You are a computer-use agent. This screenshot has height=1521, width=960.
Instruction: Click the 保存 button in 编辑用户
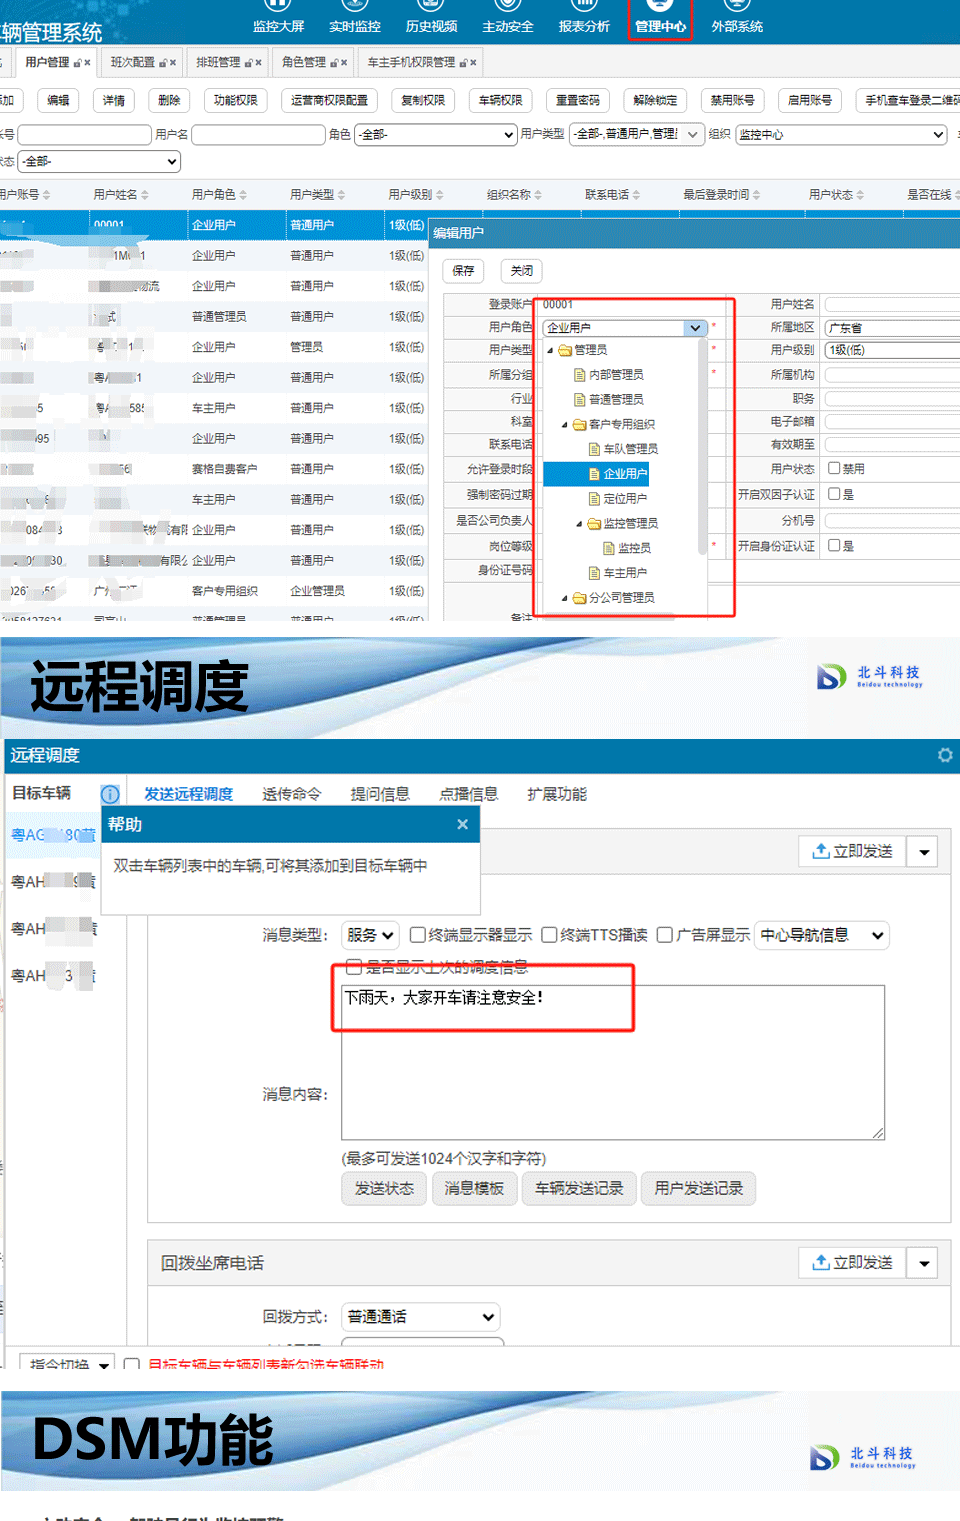tap(463, 270)
